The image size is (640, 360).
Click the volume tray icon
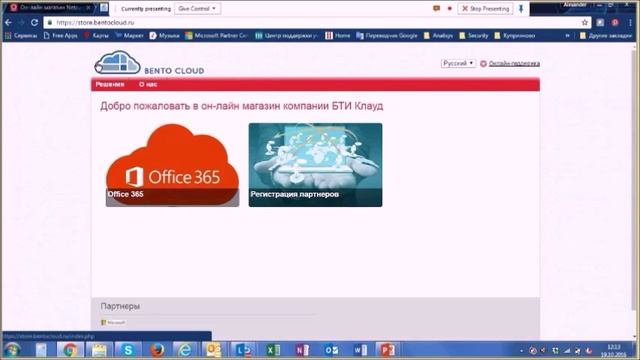(x=543, y=350)
